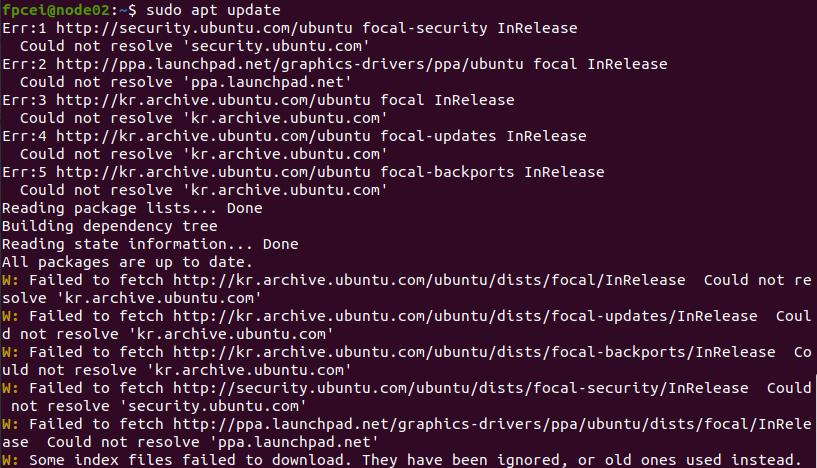This screenshot has height=468, width=817.
Task: Open the ppa.launchpad.net graphics-drivers URL on Err:2
Action: pyautogui.click(x=289, y=64)
